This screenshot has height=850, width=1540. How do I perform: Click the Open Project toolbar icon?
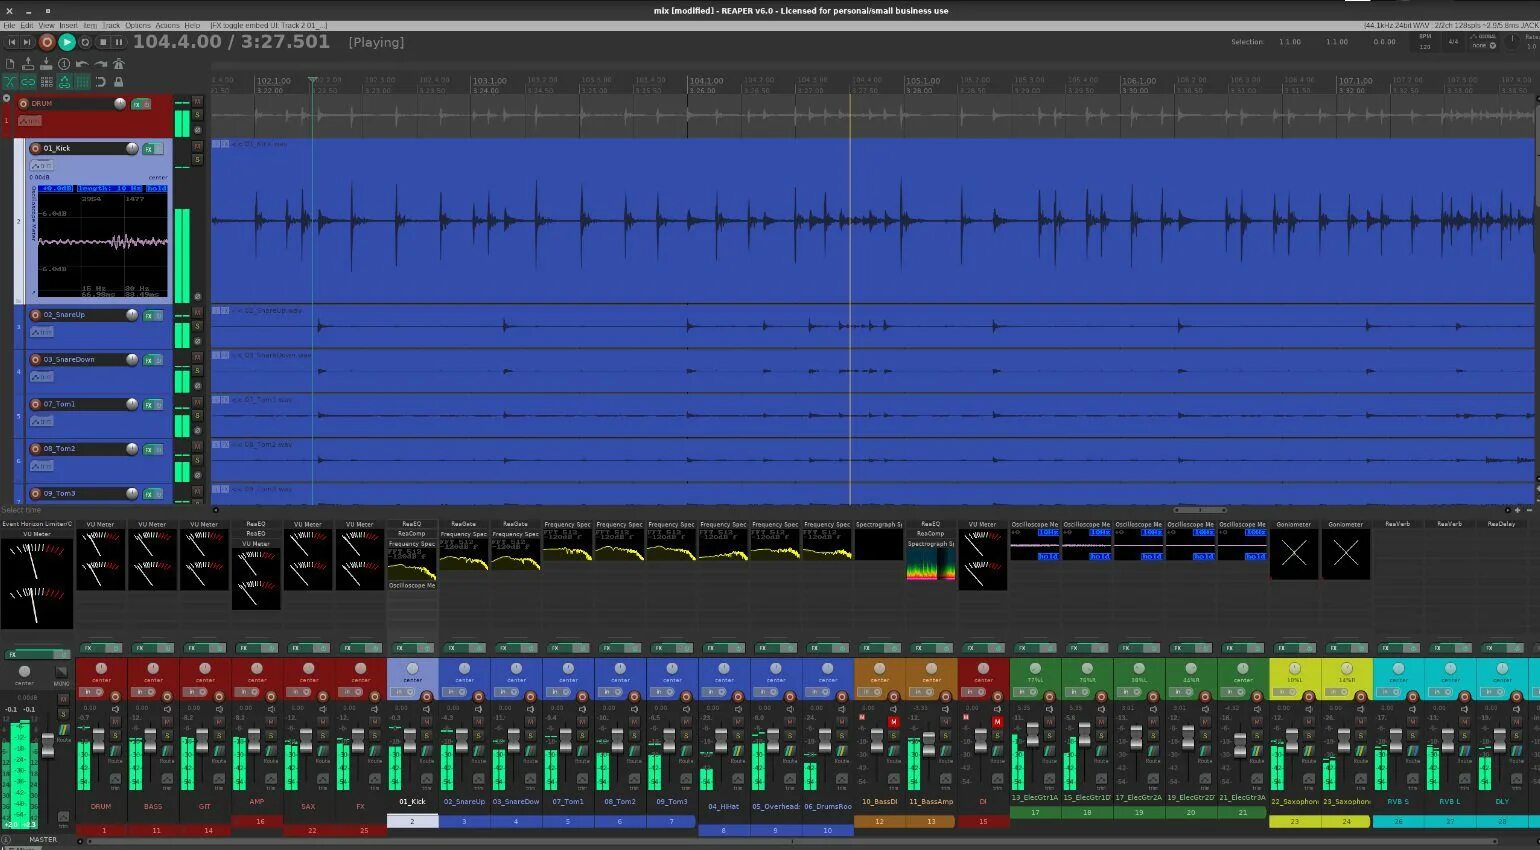coord(28,64)
